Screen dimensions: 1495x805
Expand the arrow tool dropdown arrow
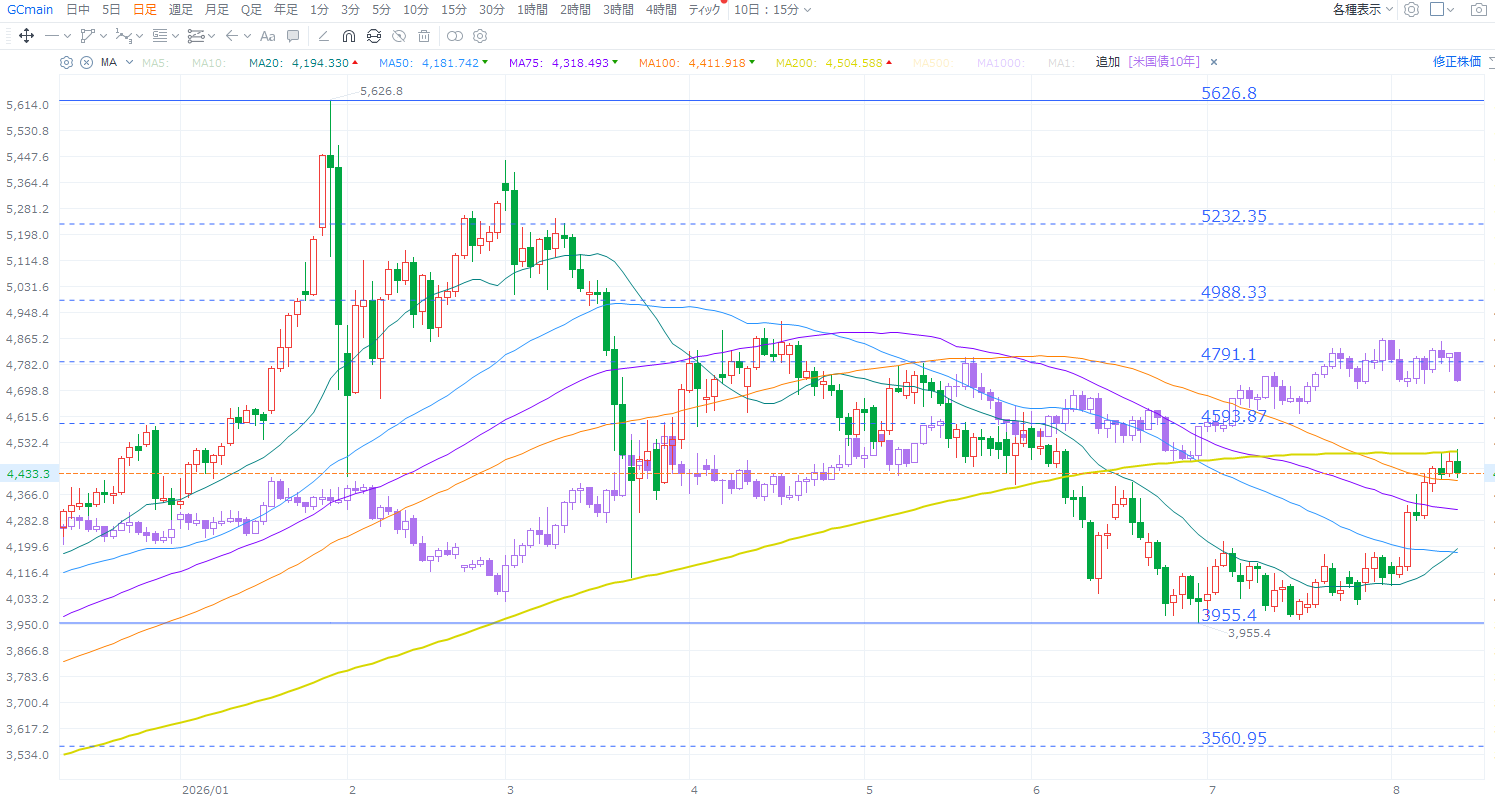click(x=247, y=37)
